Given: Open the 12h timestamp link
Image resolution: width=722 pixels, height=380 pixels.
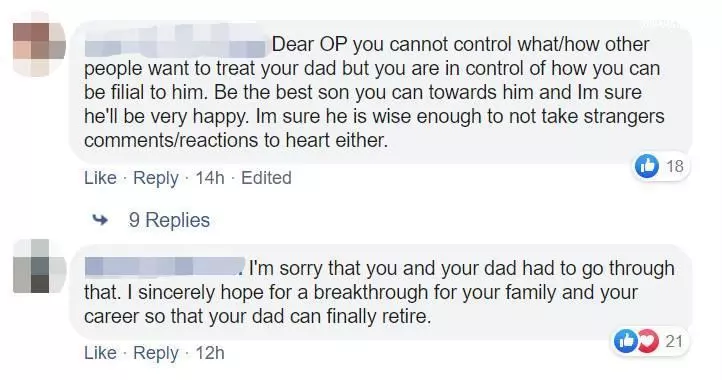Looking at the screenshot, I should (210, 353).
